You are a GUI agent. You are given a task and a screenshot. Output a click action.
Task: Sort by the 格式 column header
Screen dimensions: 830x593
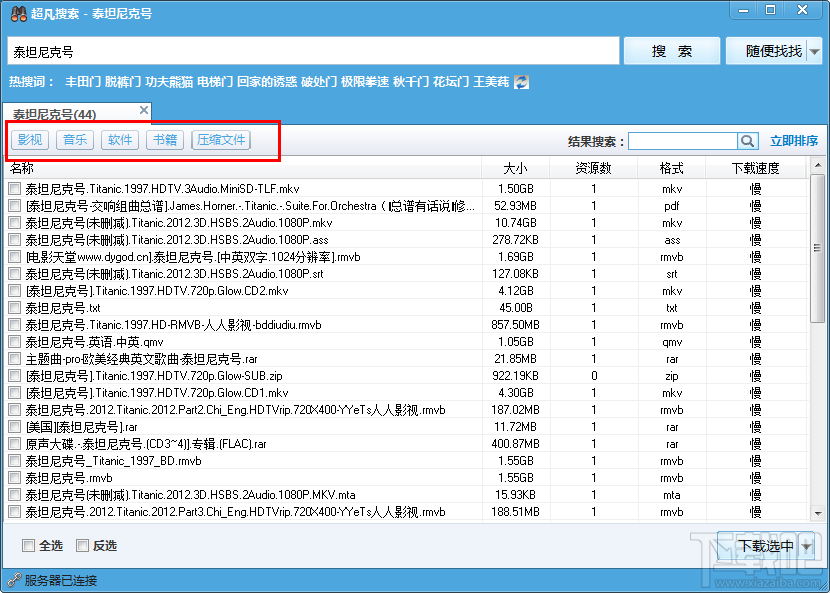(x=671, y=168)
